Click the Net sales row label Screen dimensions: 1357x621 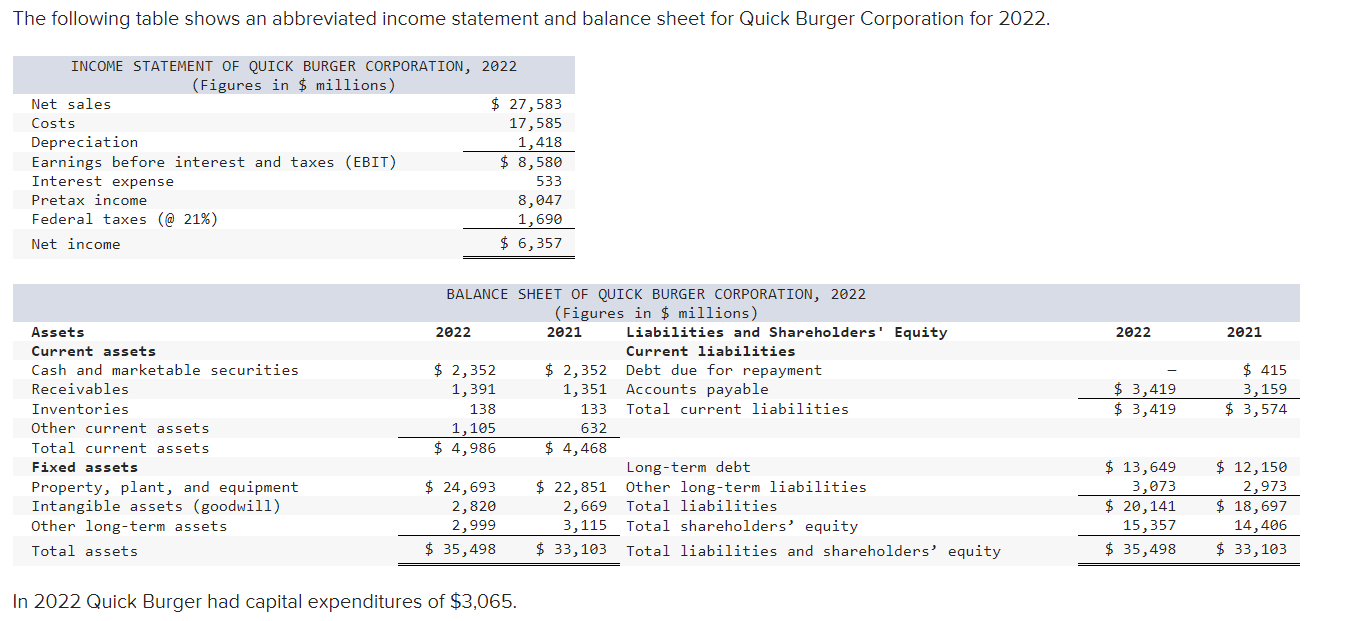tap(71, 104)
